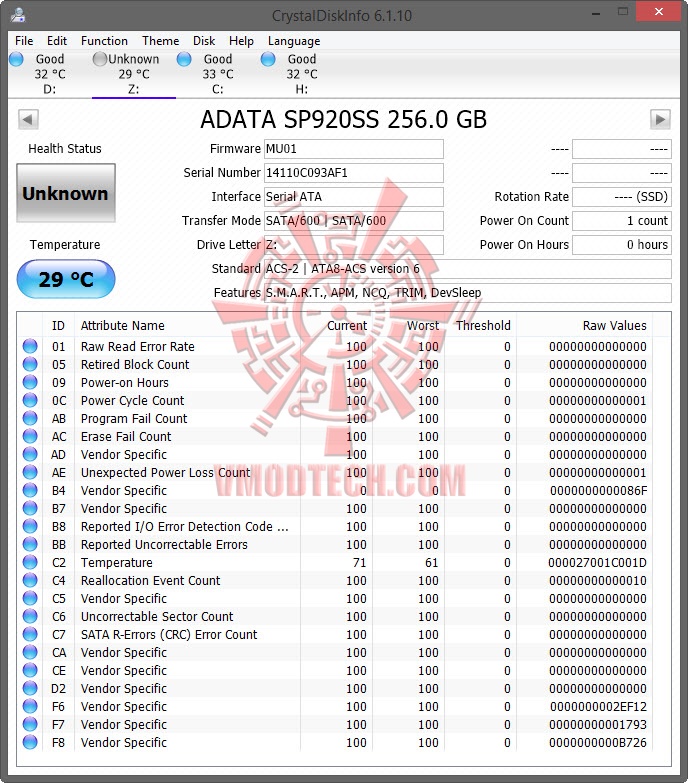Select the D: drive tab

point(50,74)
